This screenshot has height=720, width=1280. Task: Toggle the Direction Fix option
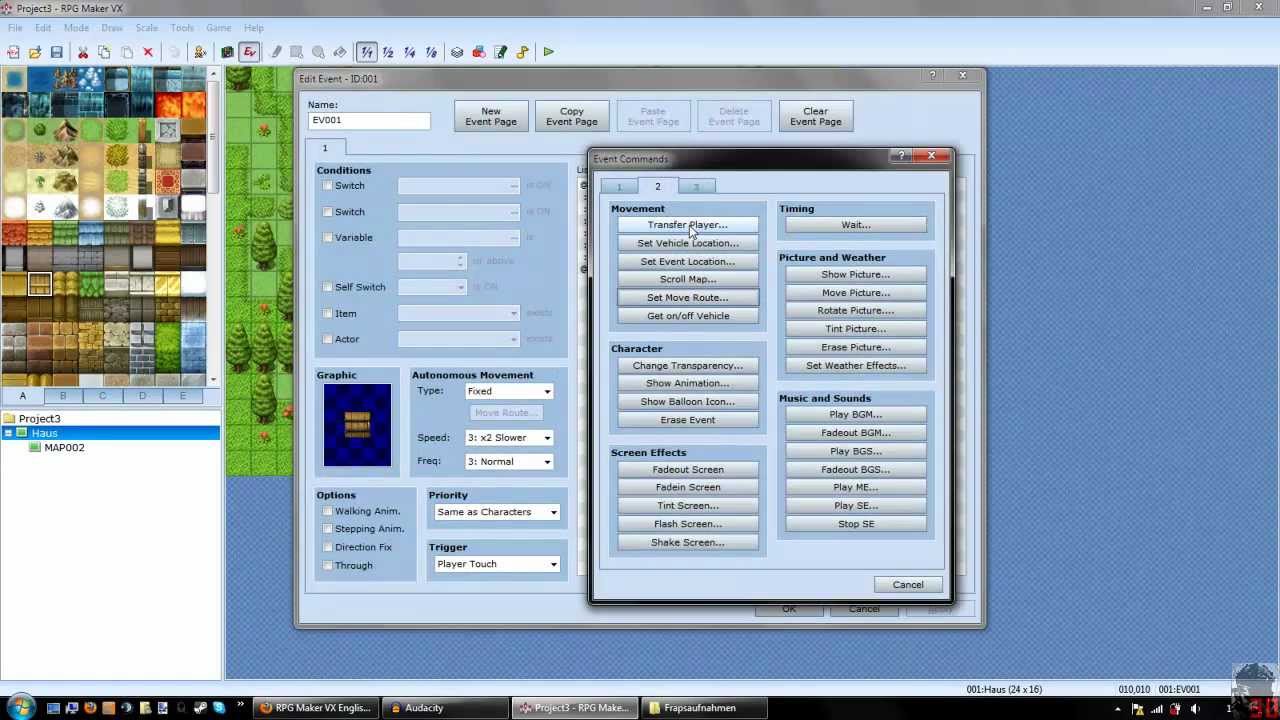tap(327, 547)
